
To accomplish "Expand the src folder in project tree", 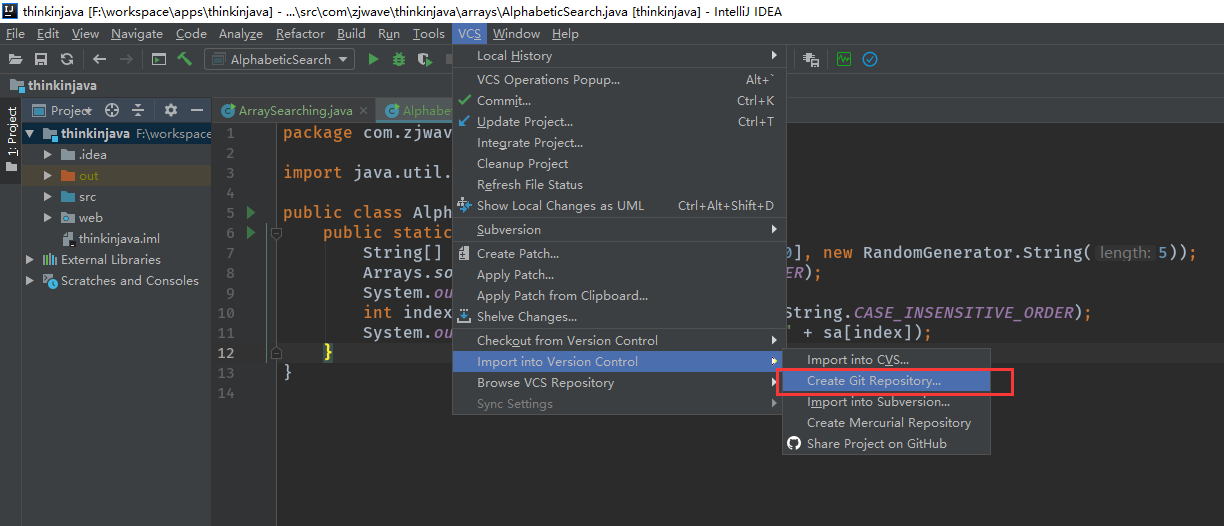I will click(x=47, y=197).
